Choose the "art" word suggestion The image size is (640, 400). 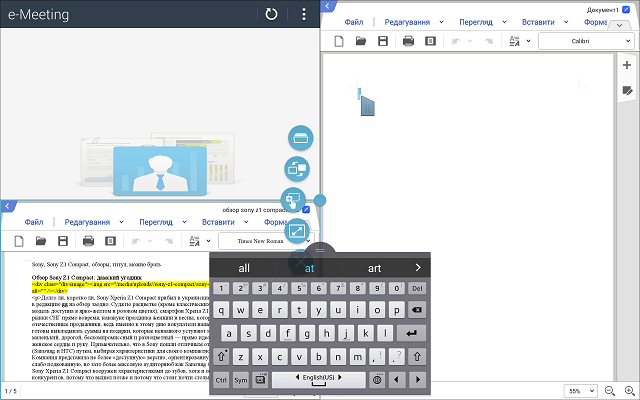pyautogui.click(x=374, y=268)
